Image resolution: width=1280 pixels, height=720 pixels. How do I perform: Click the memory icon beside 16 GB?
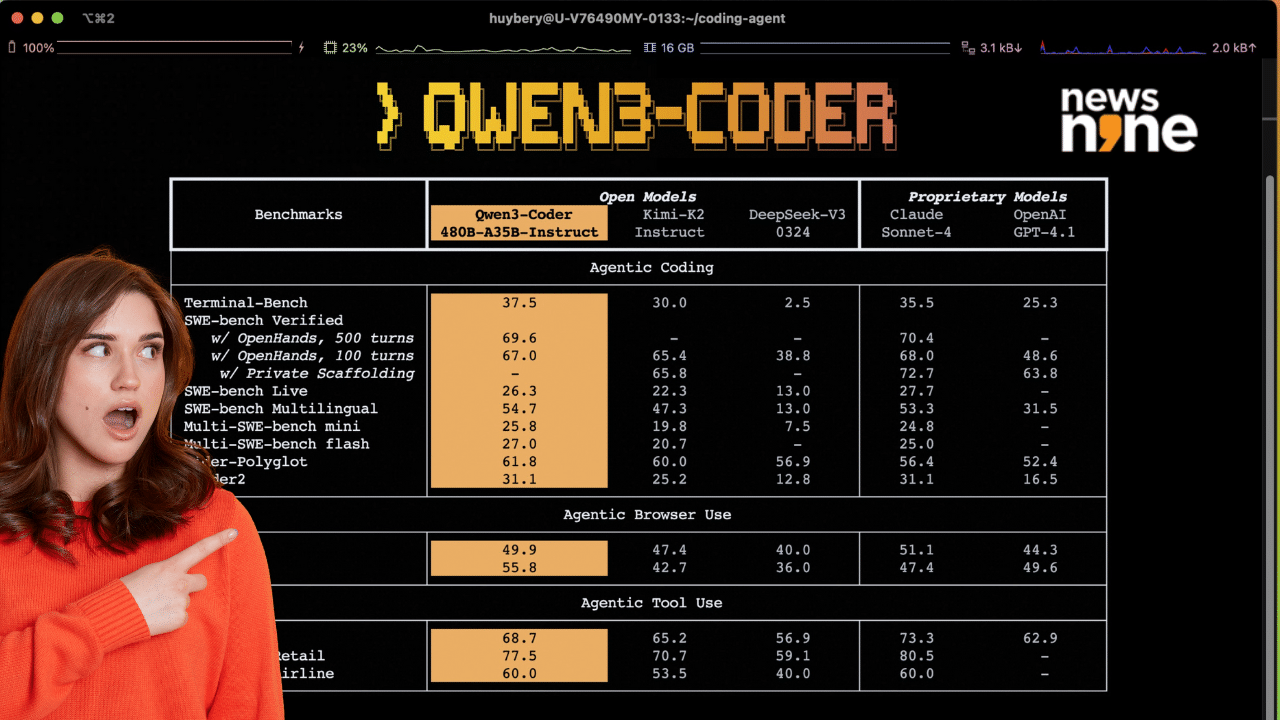[x=650, y=47]
